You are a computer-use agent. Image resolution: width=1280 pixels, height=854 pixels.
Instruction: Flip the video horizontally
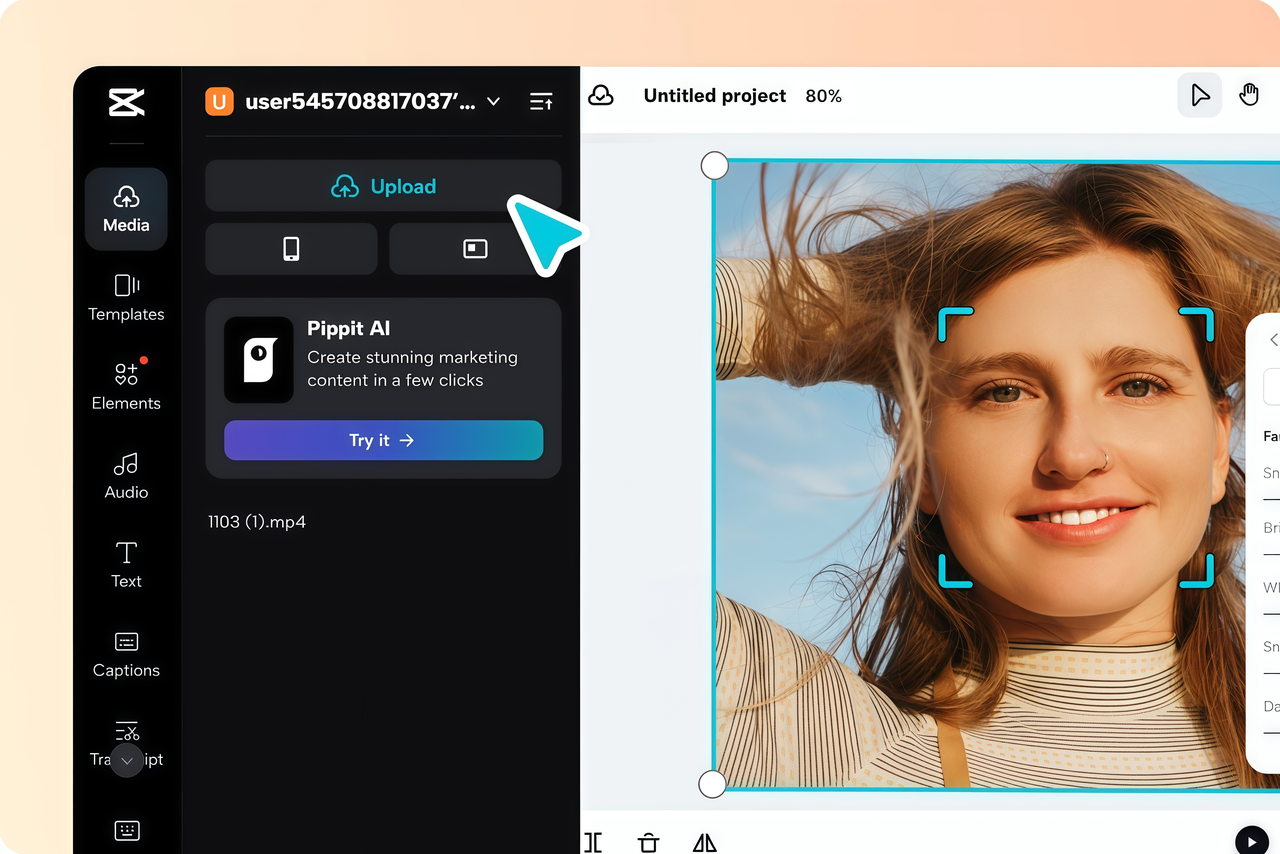(x=704, y=843)
